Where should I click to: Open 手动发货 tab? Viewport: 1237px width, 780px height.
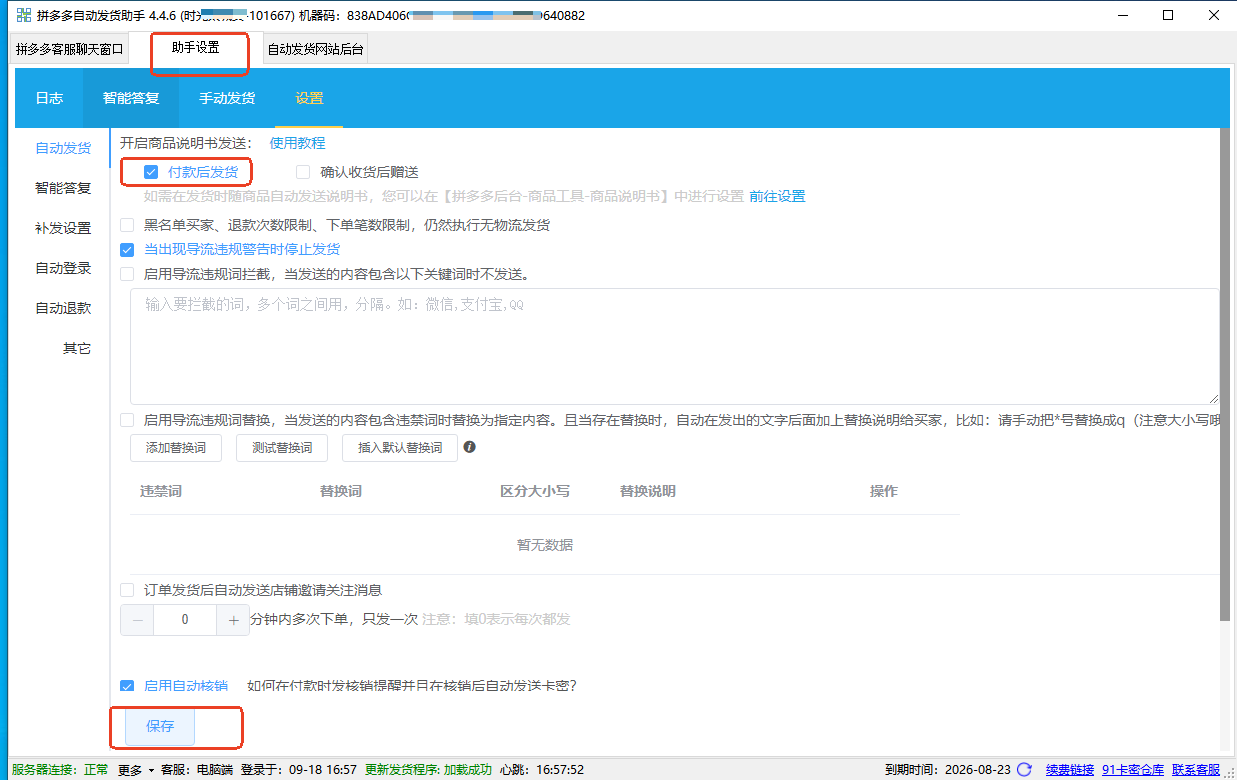tap(227, 98)
